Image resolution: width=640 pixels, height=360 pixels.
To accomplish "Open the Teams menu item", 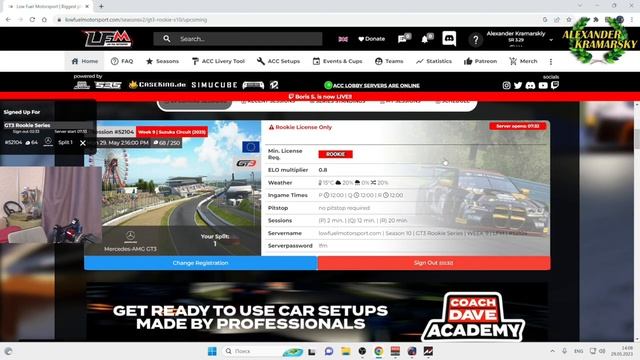I will [x=389, y=61].
